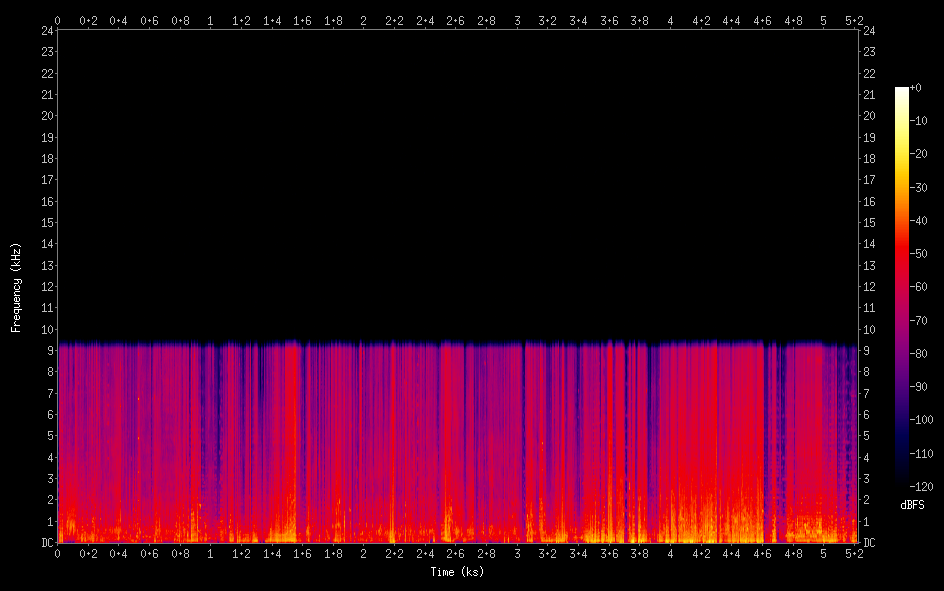Click 15 on the left frequency axis
Viewport: 944px width, 591px height.
[x=46, y=223]
